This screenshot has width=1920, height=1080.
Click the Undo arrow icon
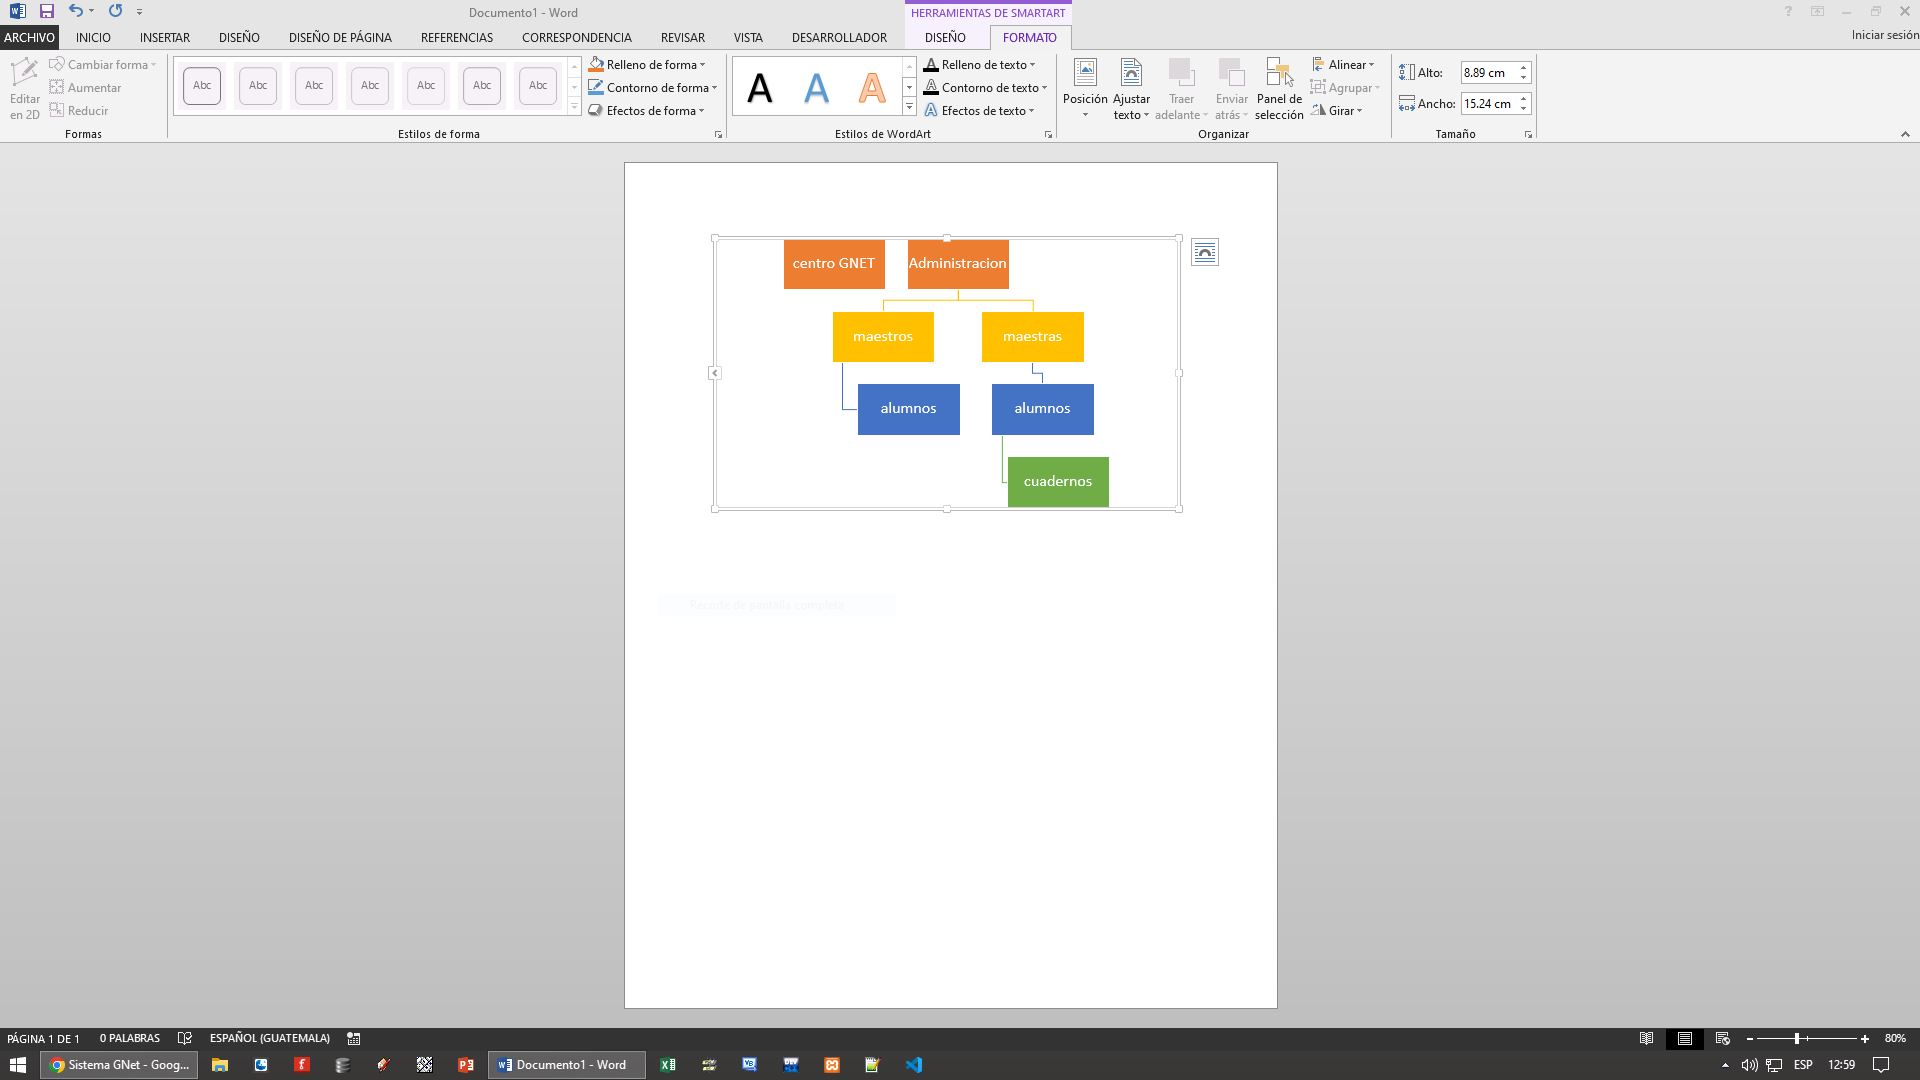click(75, 12)
